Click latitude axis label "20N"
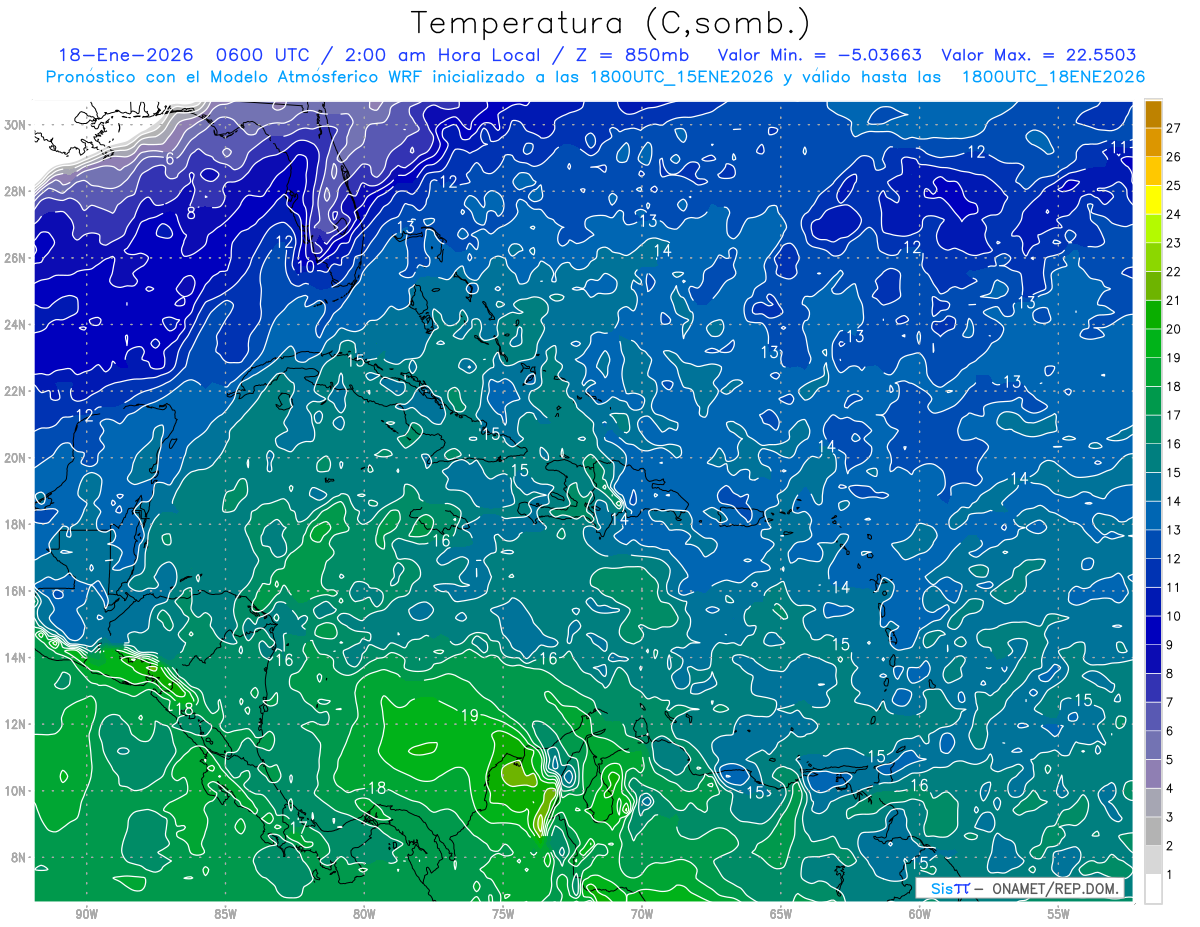This screenshot has height=927, width=1200. coord(17,457)
